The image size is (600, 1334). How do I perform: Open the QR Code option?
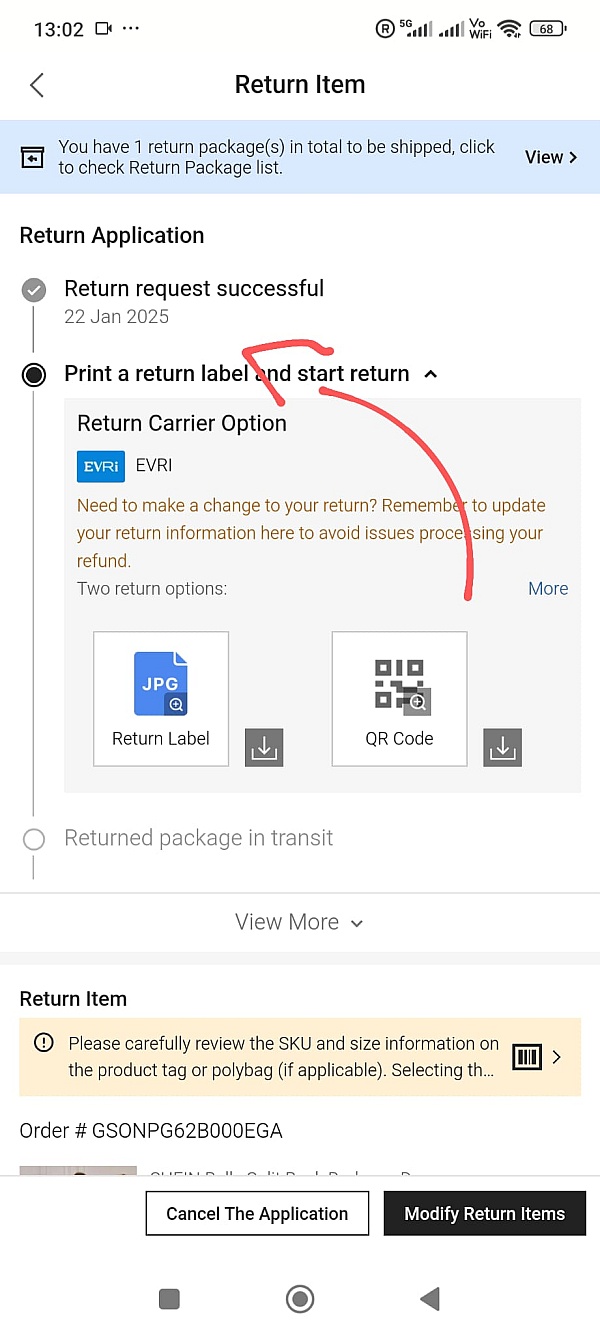399,698
